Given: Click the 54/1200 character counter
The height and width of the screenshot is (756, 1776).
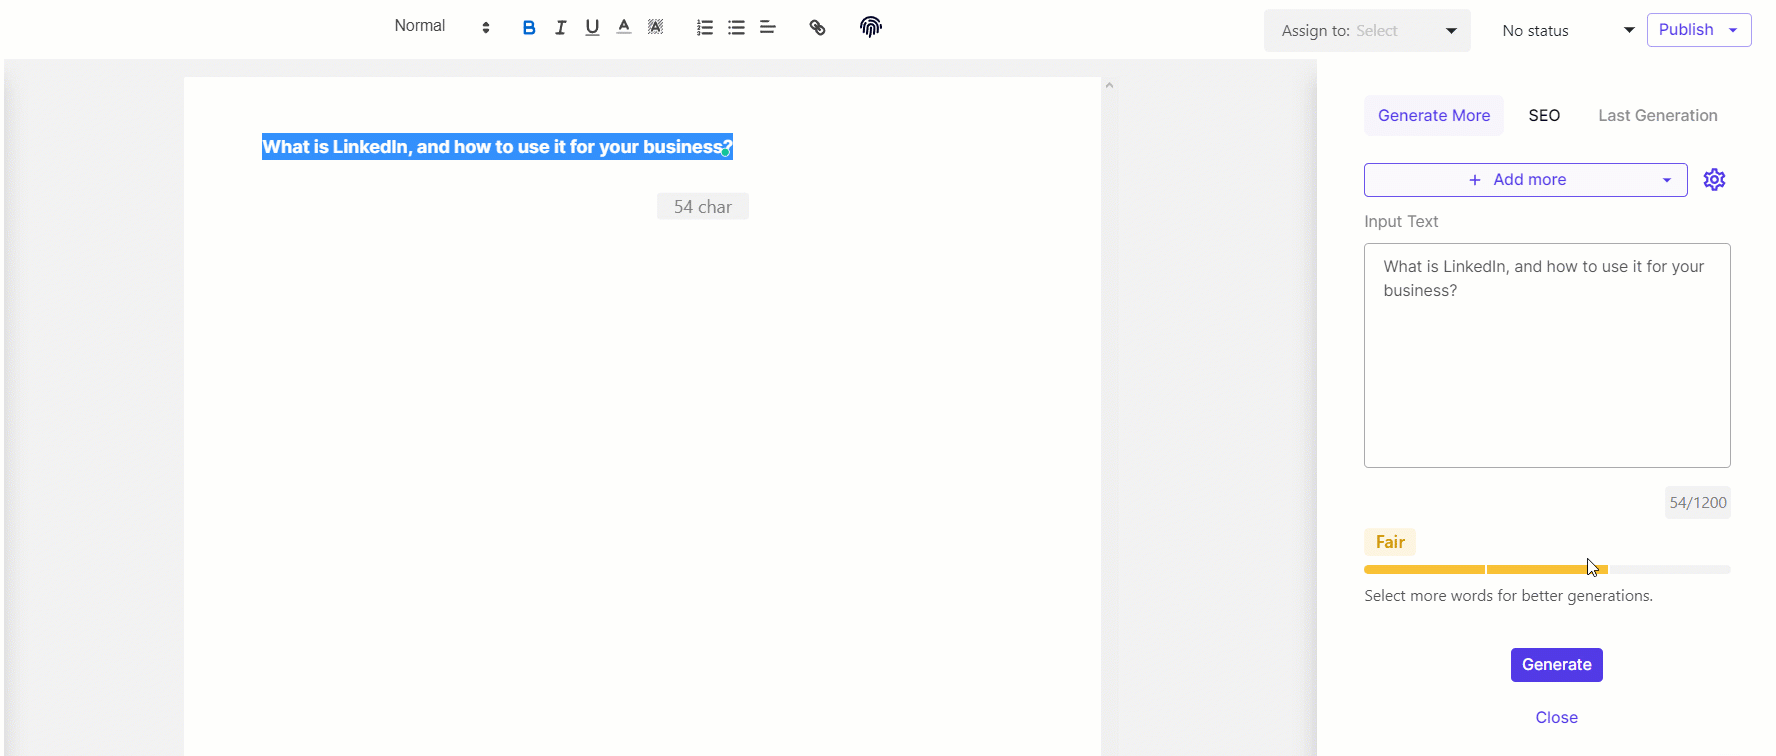Looking at the screenshot, I should pos(1698,503).
